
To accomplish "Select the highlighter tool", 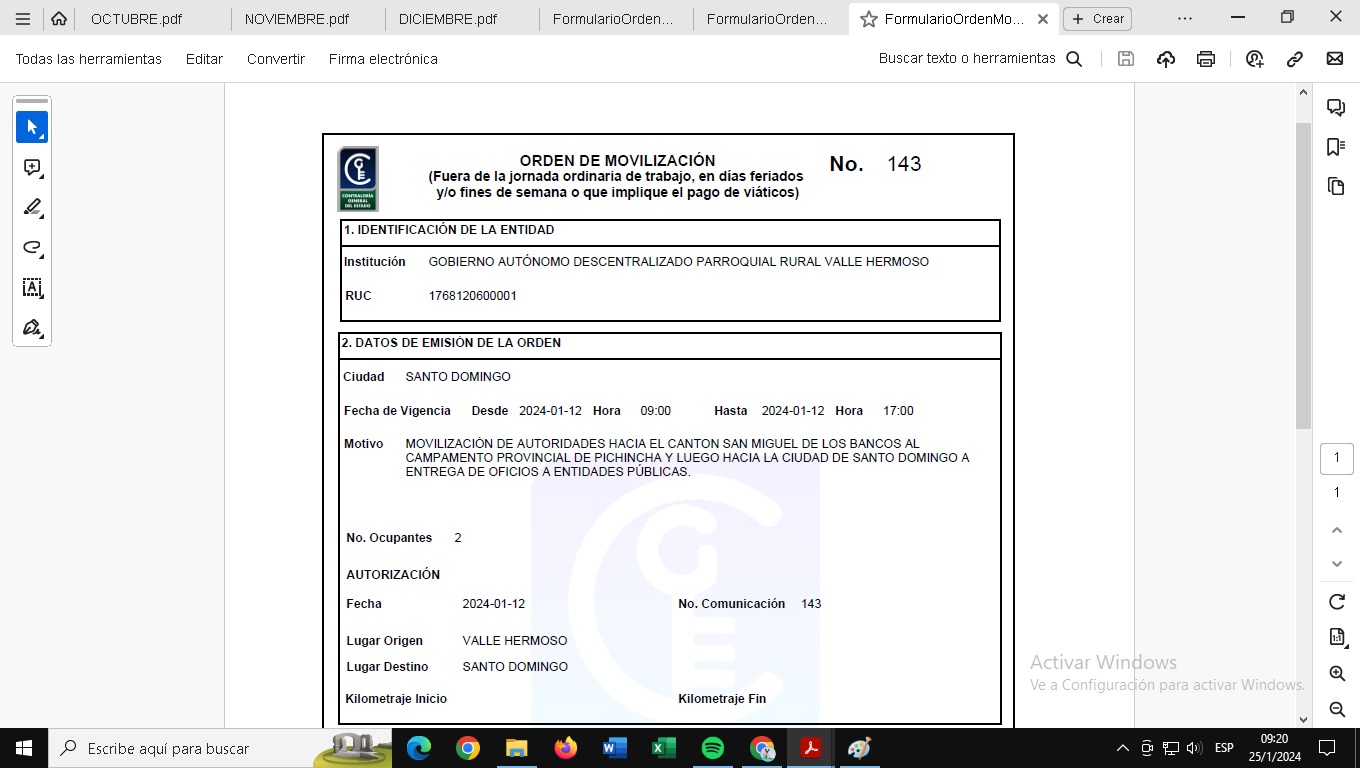I will pyautogui.click(x=32, y=208).
